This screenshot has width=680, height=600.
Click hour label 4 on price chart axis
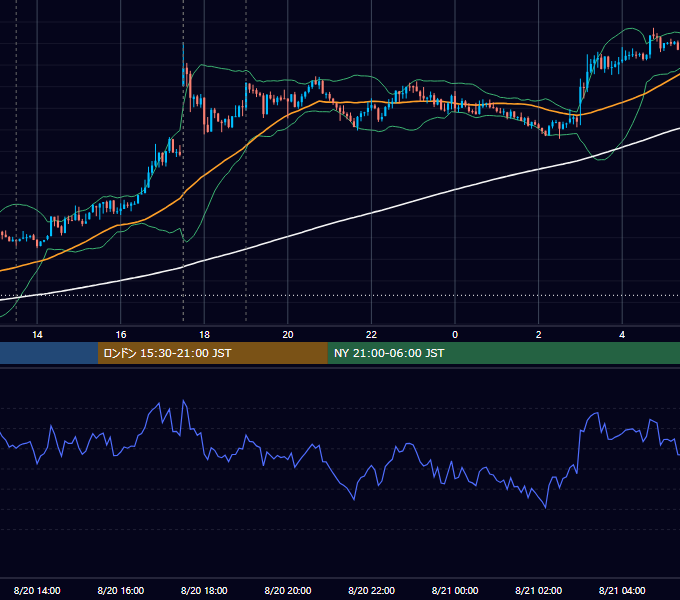point(622,335)
